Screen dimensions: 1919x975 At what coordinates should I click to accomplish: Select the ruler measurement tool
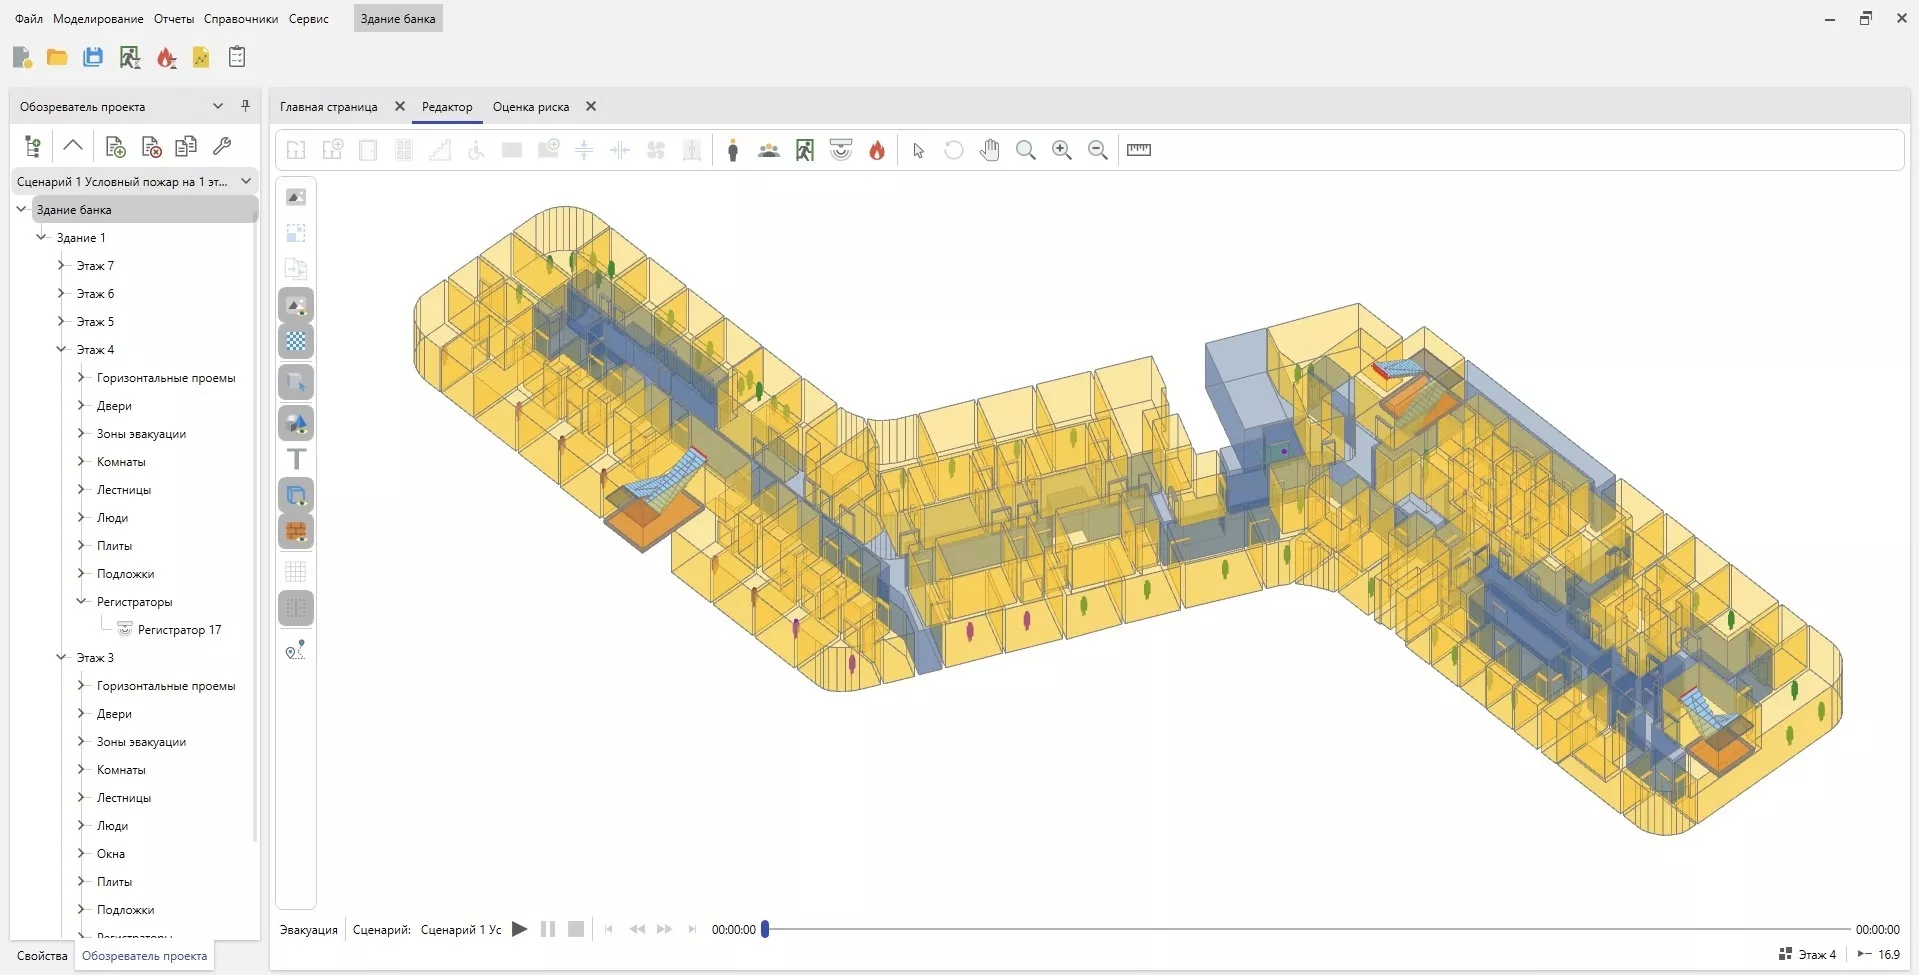coord(1139,150)
